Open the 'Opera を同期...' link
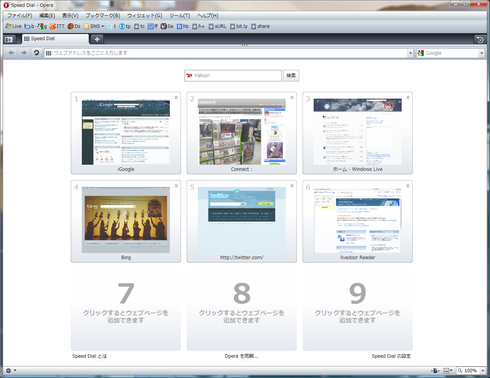The width and height of the screenshot is (490, 378). point(241,356)
